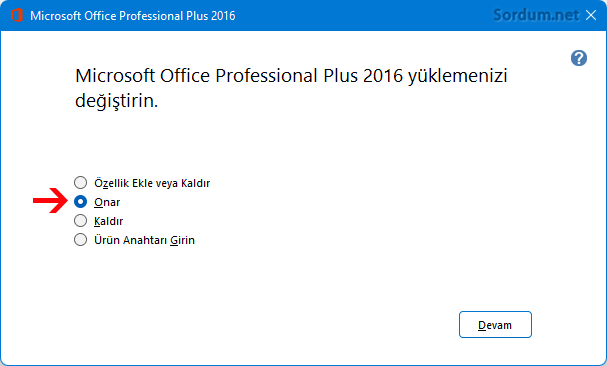Click the word değiştirin in the heading
The image size is (607, 366).
tap(117, 101)
